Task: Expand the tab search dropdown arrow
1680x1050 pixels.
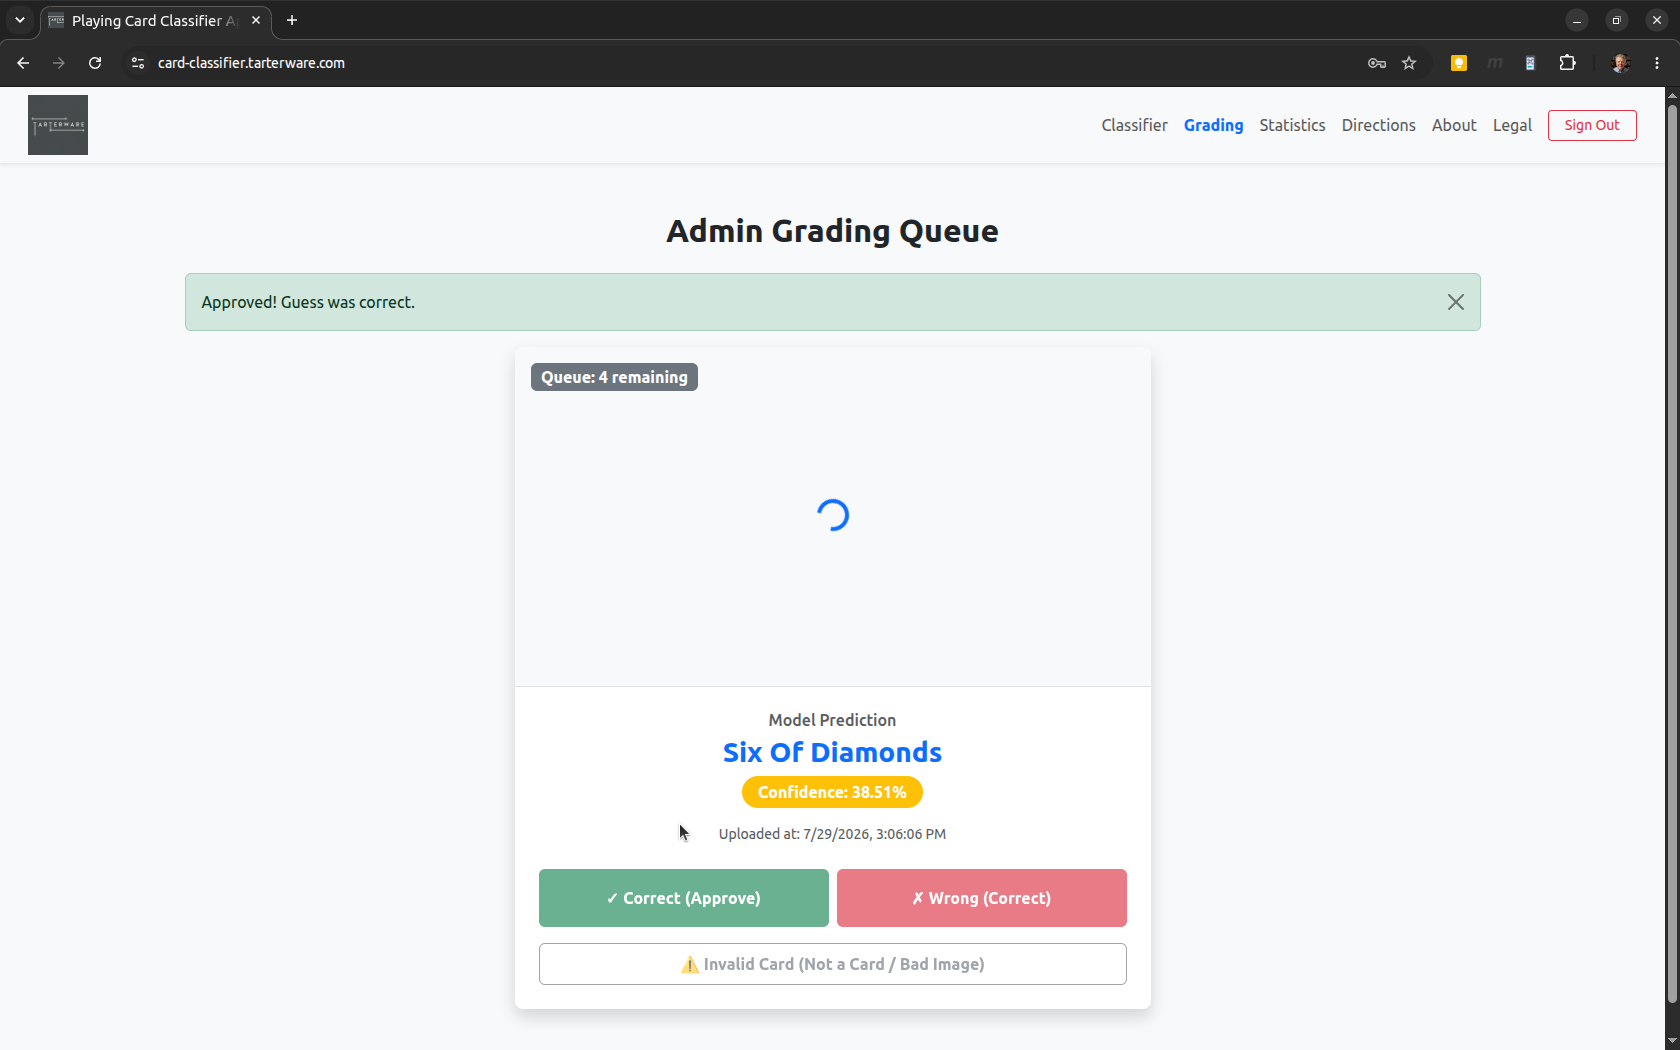Action: [20, 20]
